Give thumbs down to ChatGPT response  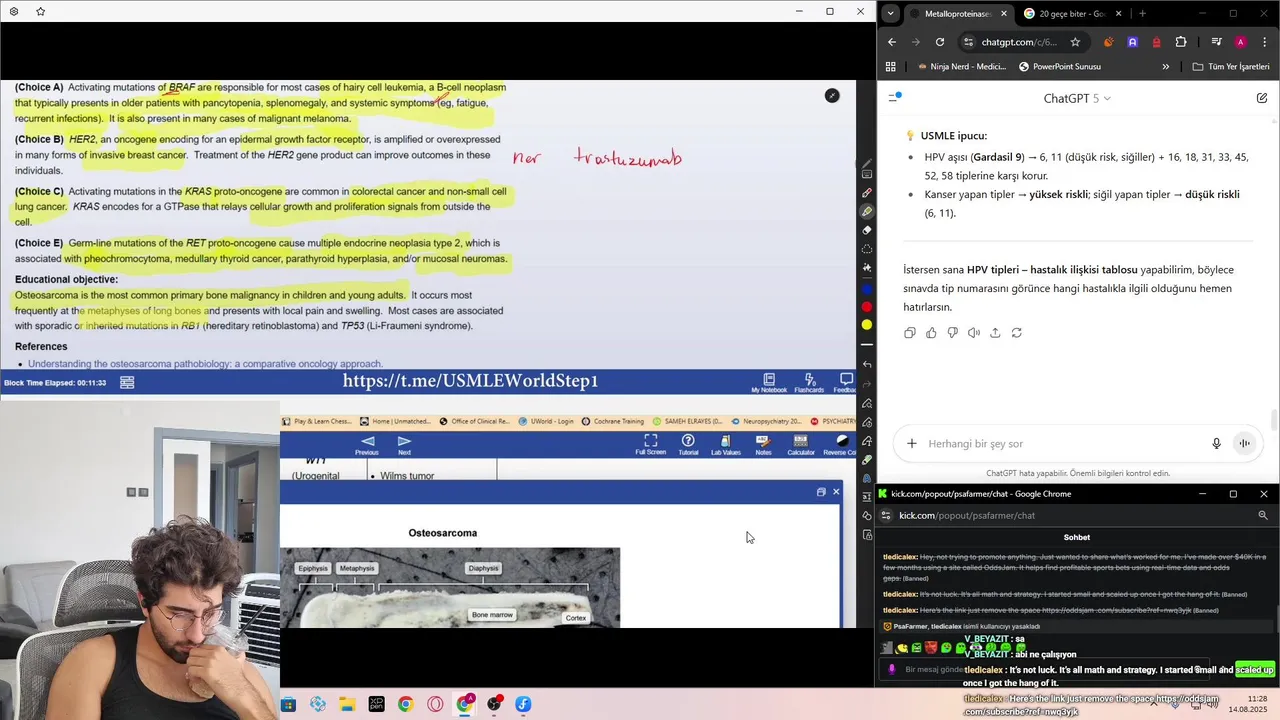coord(952,333)
